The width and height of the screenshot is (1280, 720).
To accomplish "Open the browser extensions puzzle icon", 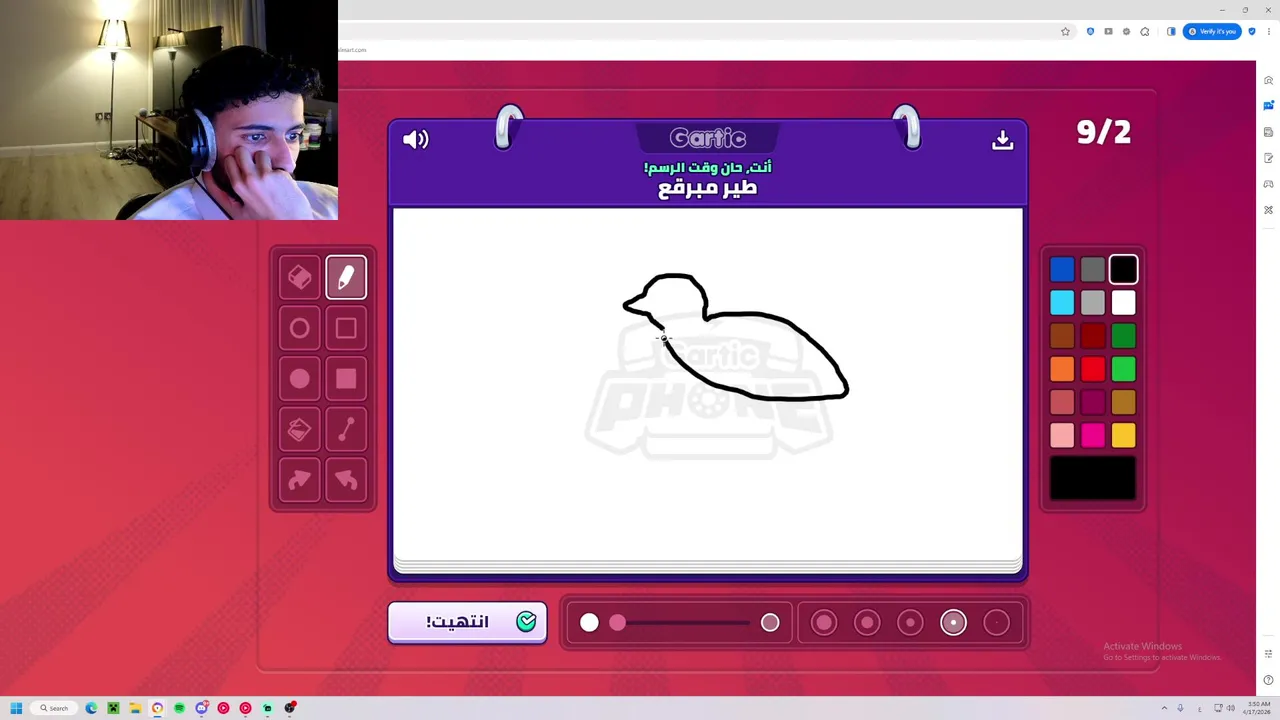I will coord(1144,31).
